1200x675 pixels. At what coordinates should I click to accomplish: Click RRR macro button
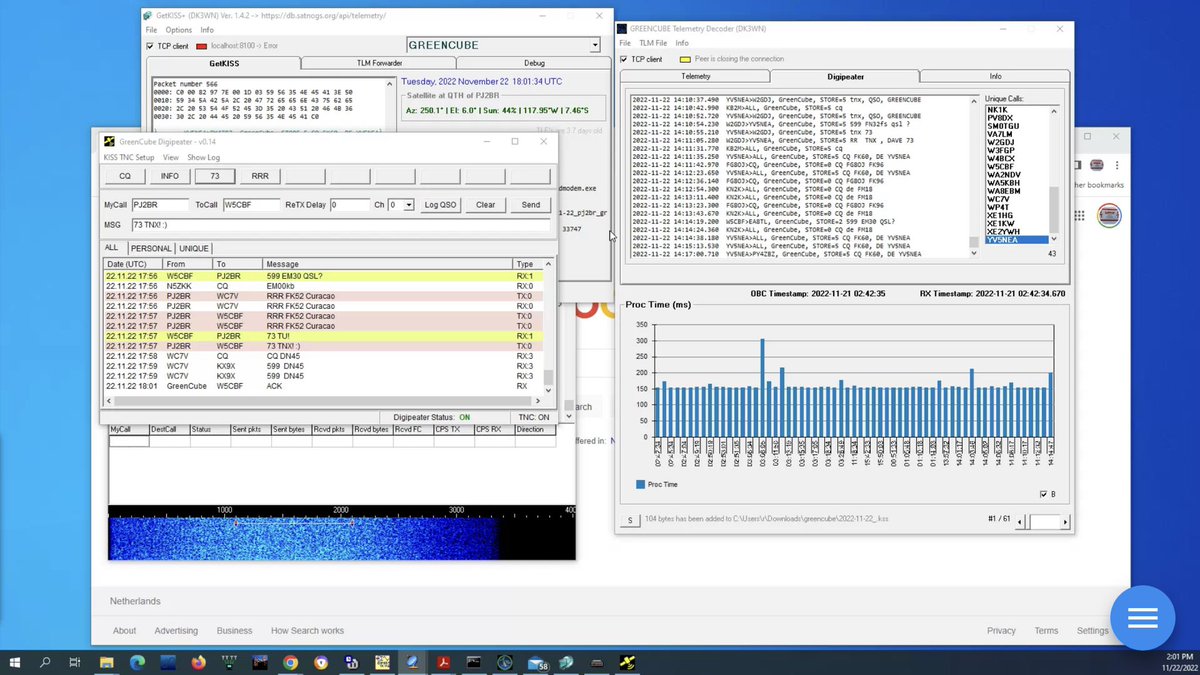click(x=260, y=176)
